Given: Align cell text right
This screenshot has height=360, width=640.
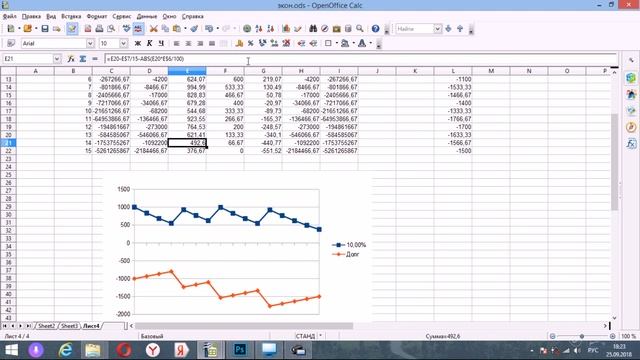Looking at the screenshot, I should point(200,43).
